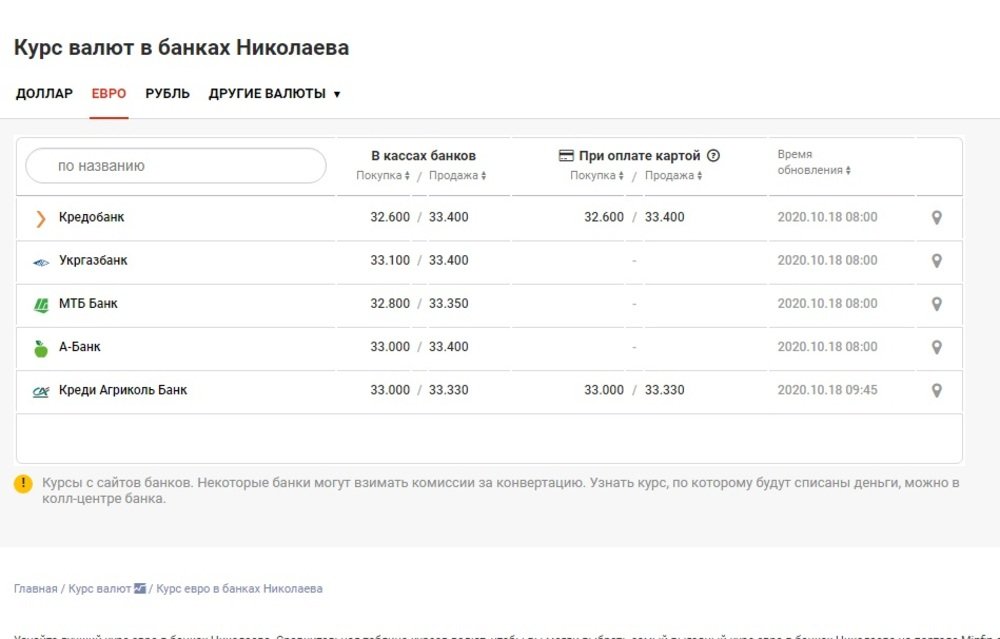The width and height of the screenshot is (1000, 639).
Task: Open the location pin for МТБ Банк
Action: pos(936,304)
